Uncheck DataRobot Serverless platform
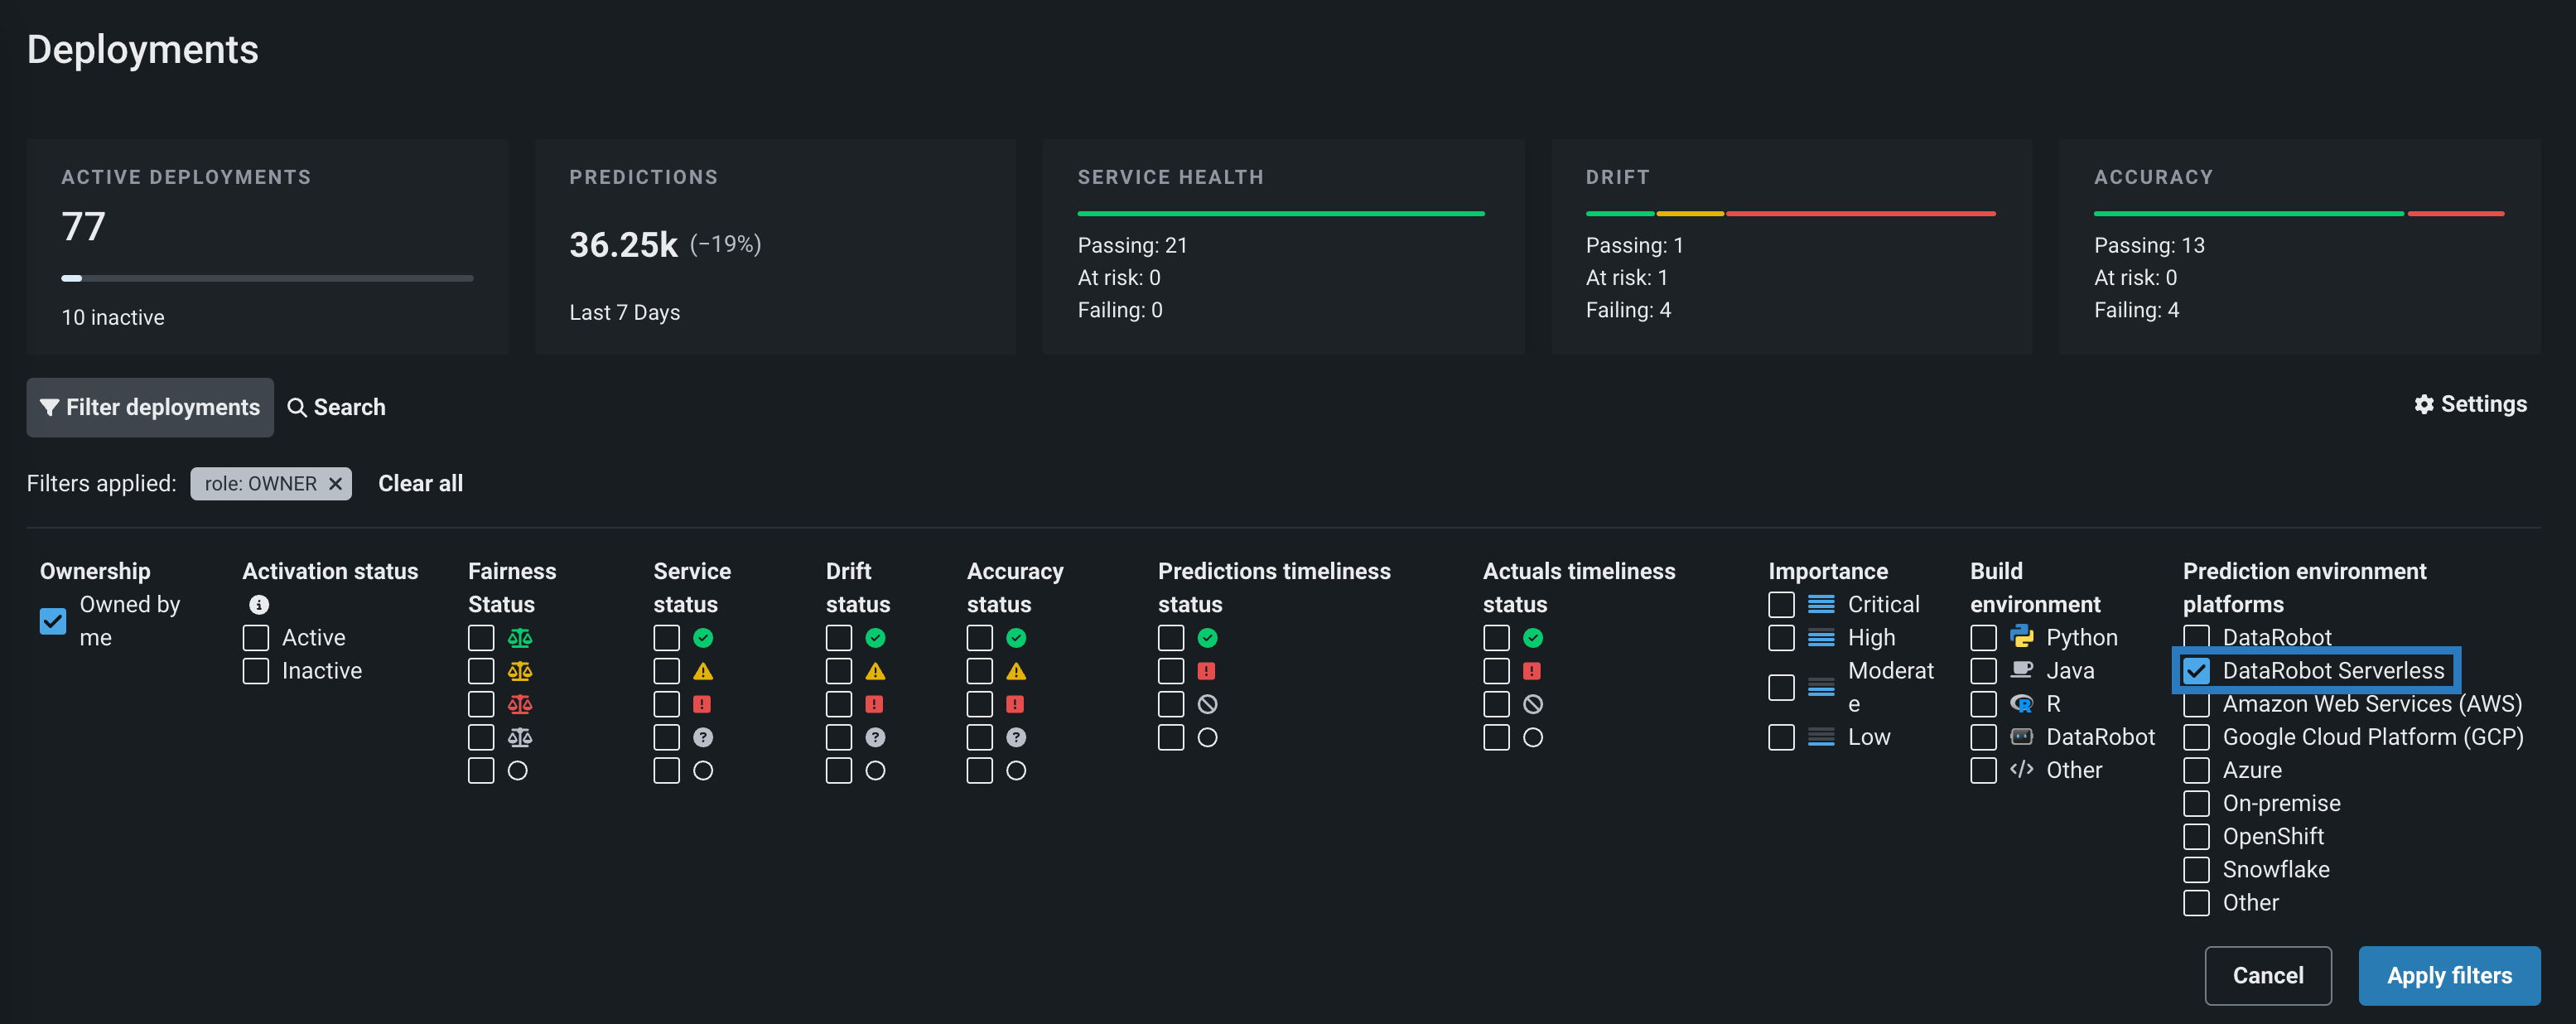This screenshot has height=1024, width=2576. click(x=2196, y=671)
